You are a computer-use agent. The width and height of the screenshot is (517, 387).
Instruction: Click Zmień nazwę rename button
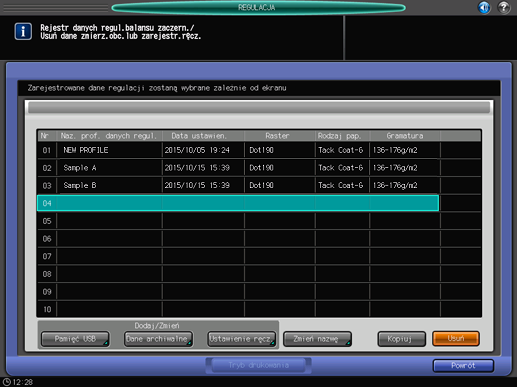point(317,339)
